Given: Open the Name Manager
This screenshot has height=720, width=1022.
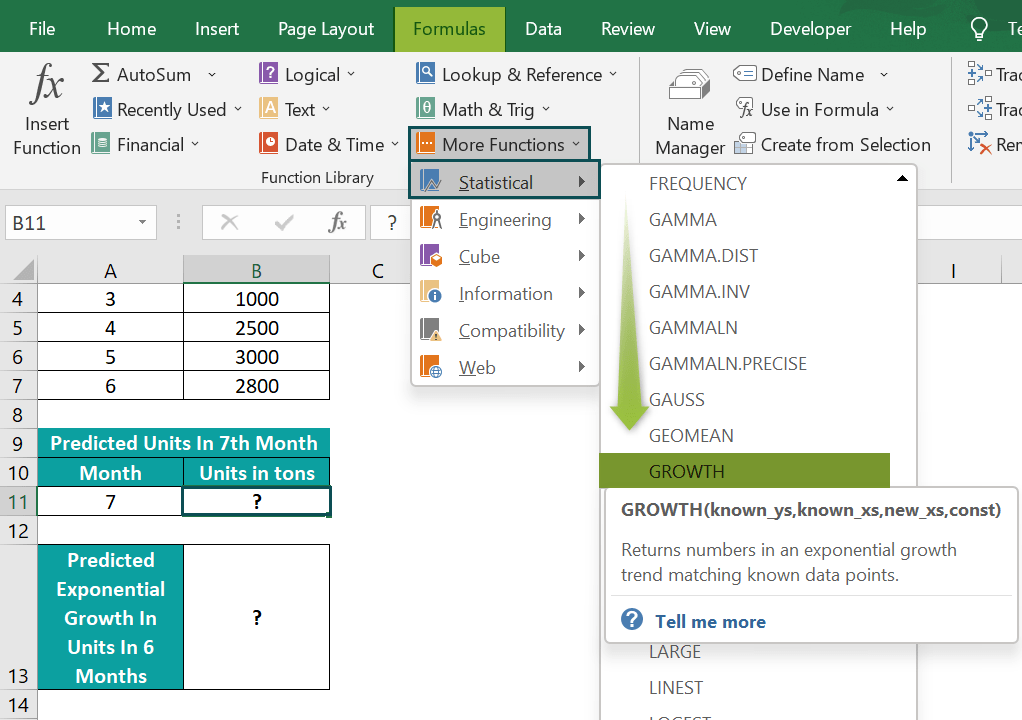Looking at the screenshot, I should pyautogui.click(x=689, y=108).
